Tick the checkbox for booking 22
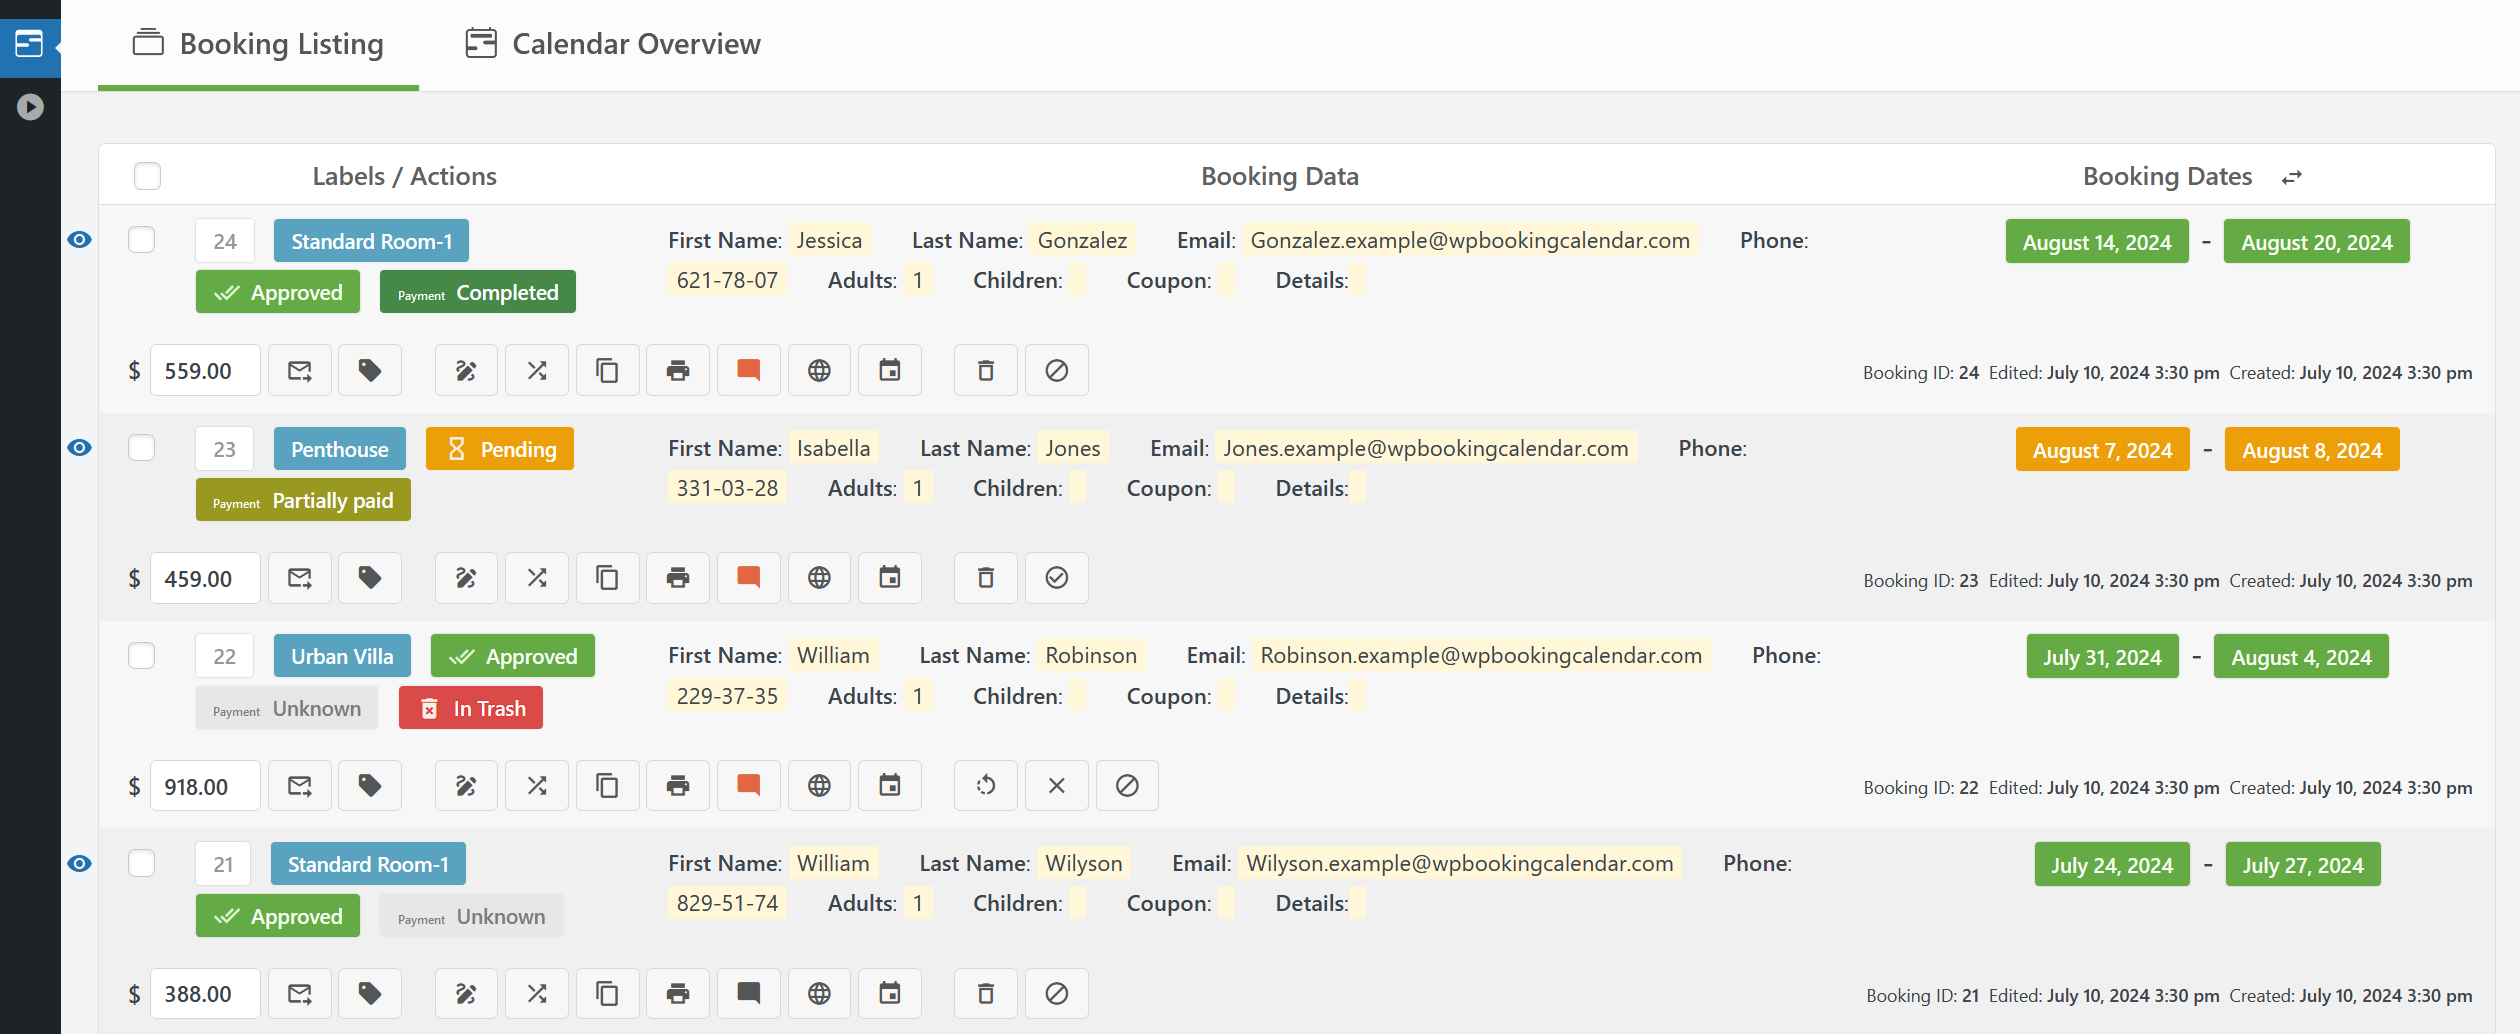 141,655
